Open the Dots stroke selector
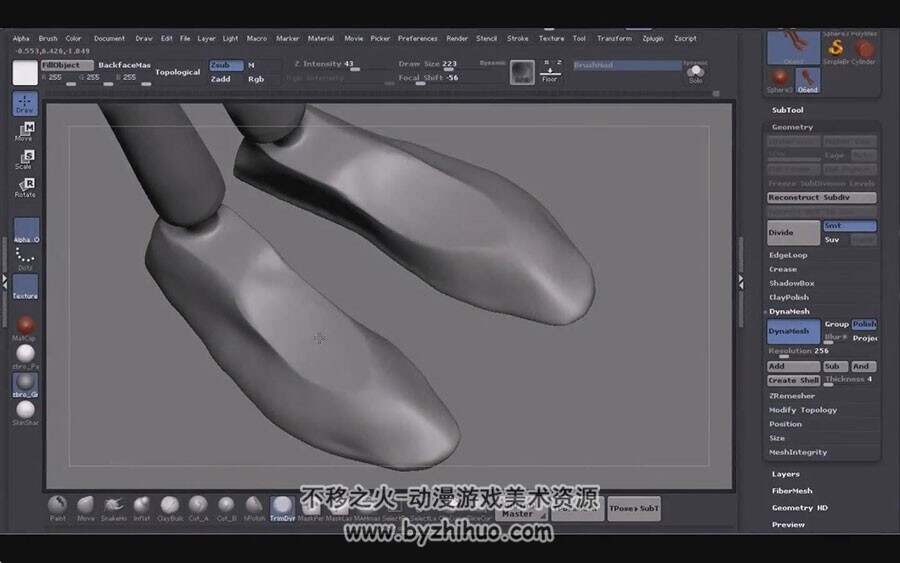This screenshot has width=900, height=563. [x=25, y=258]
